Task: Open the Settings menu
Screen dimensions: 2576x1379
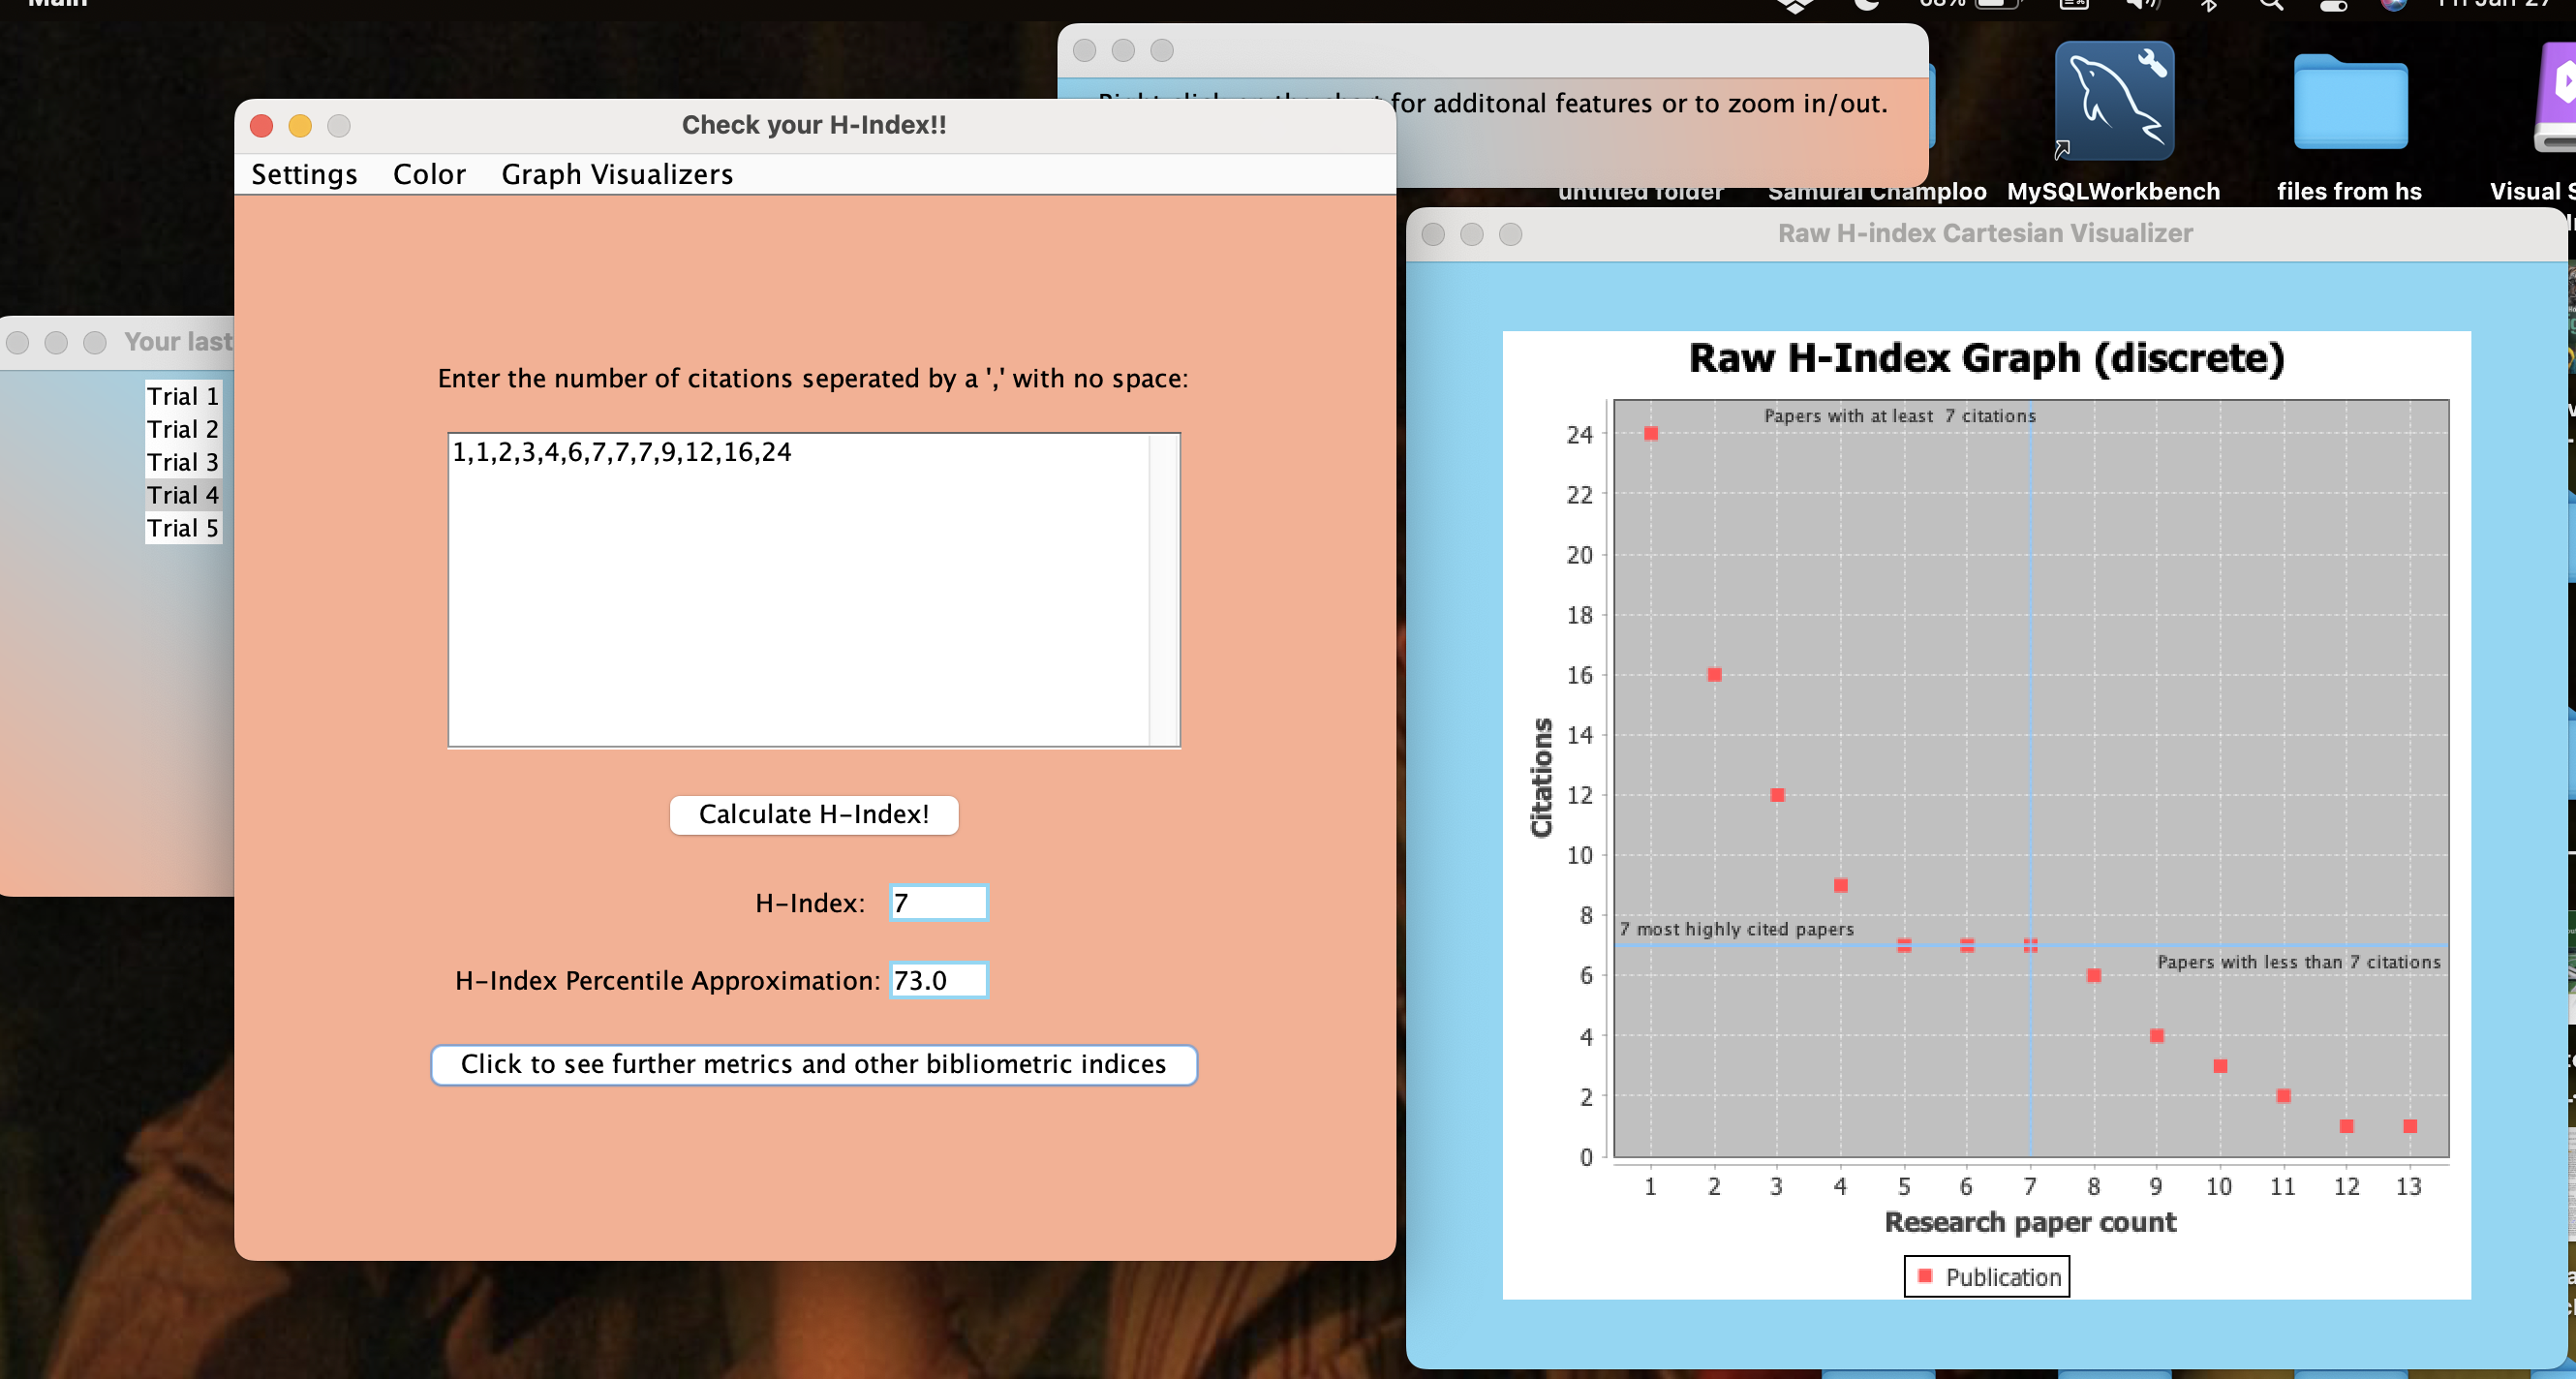Action: click(304, 174)
